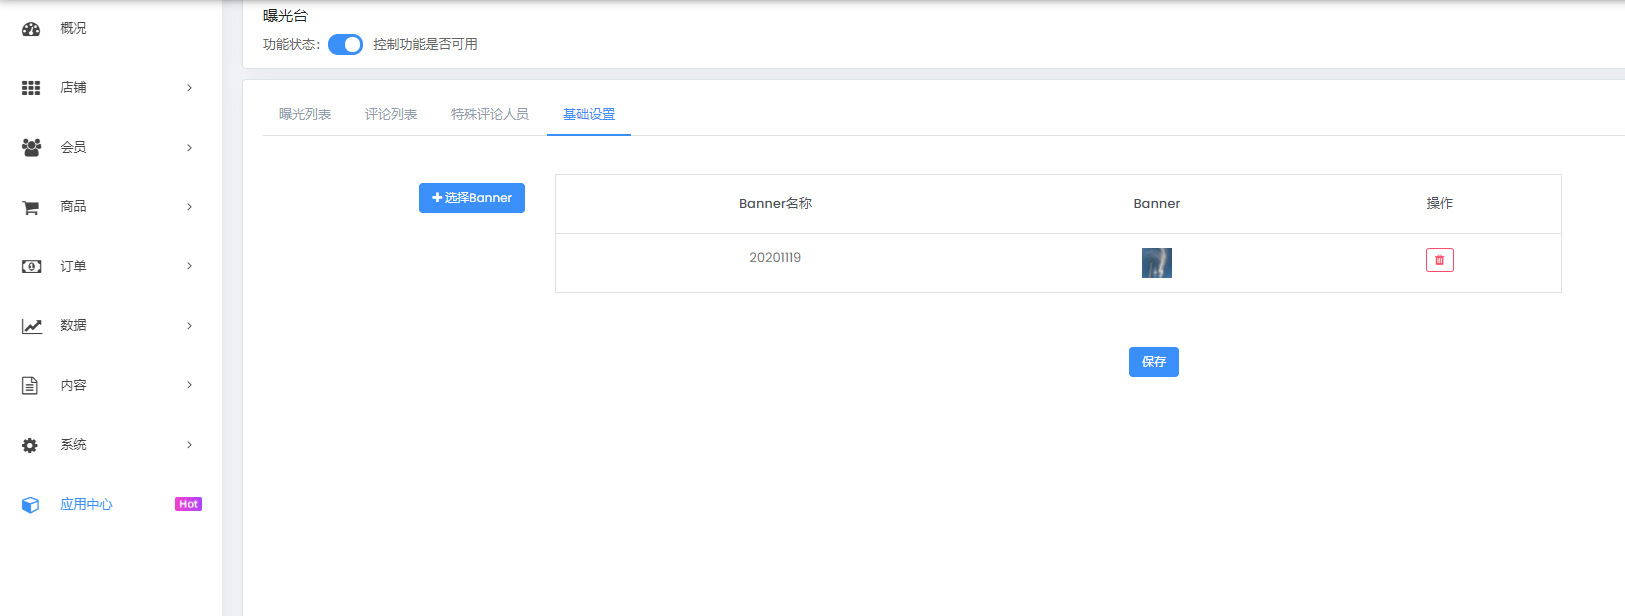Image resolution: width=1625 pixels, height=616 pixels.
Task: Click the 操作 column header
Action: pyautogui.click(x=1439, y=204)
